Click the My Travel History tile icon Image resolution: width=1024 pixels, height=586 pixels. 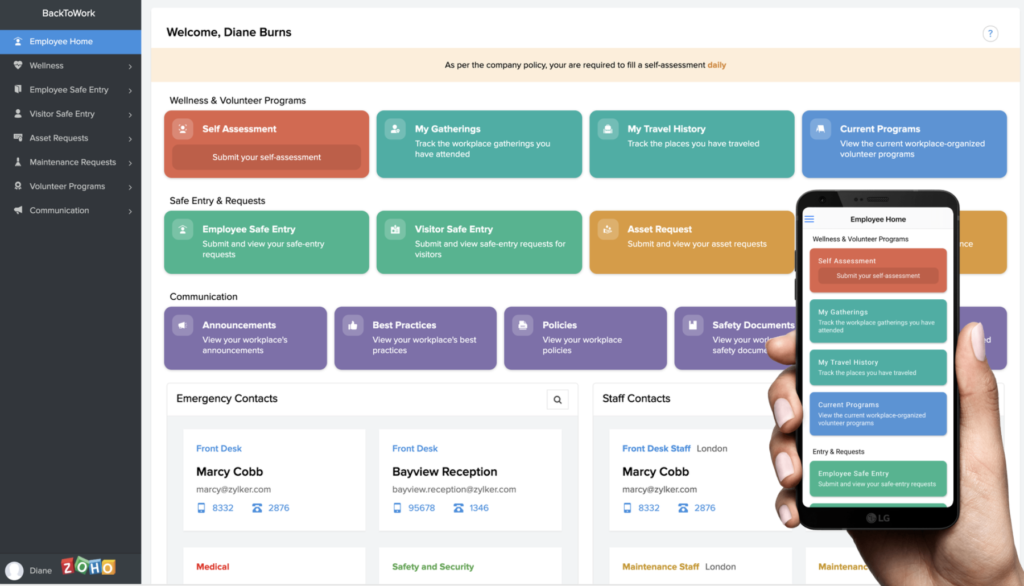(608, 129)
